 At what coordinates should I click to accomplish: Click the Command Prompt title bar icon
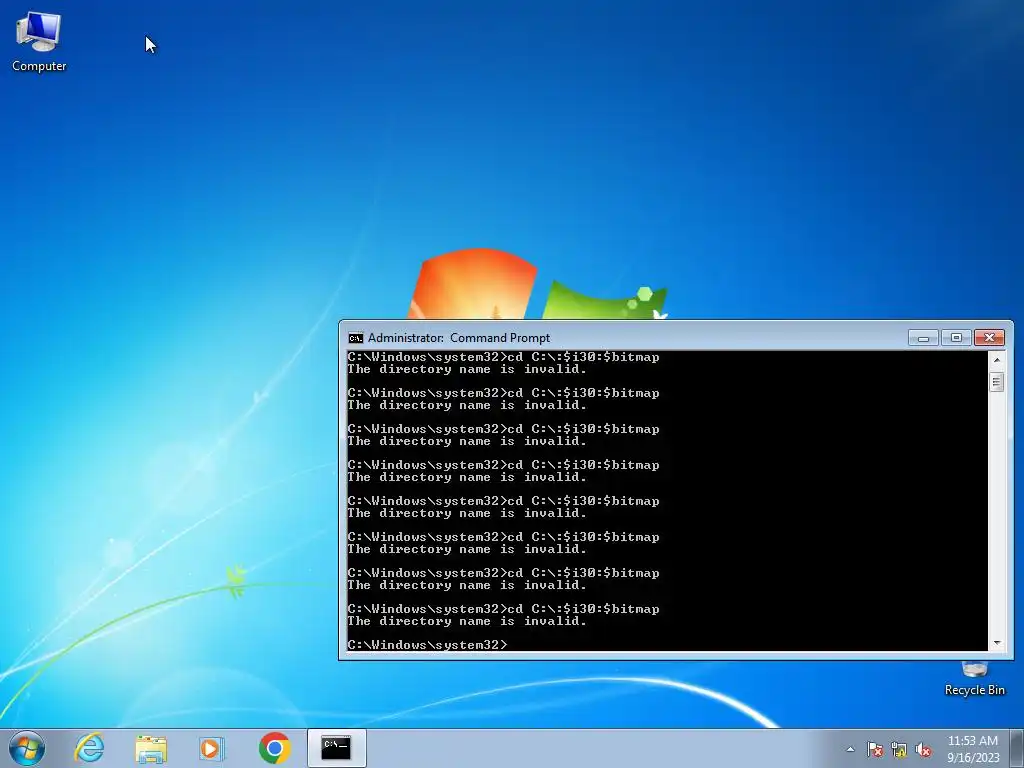[355, 338]
